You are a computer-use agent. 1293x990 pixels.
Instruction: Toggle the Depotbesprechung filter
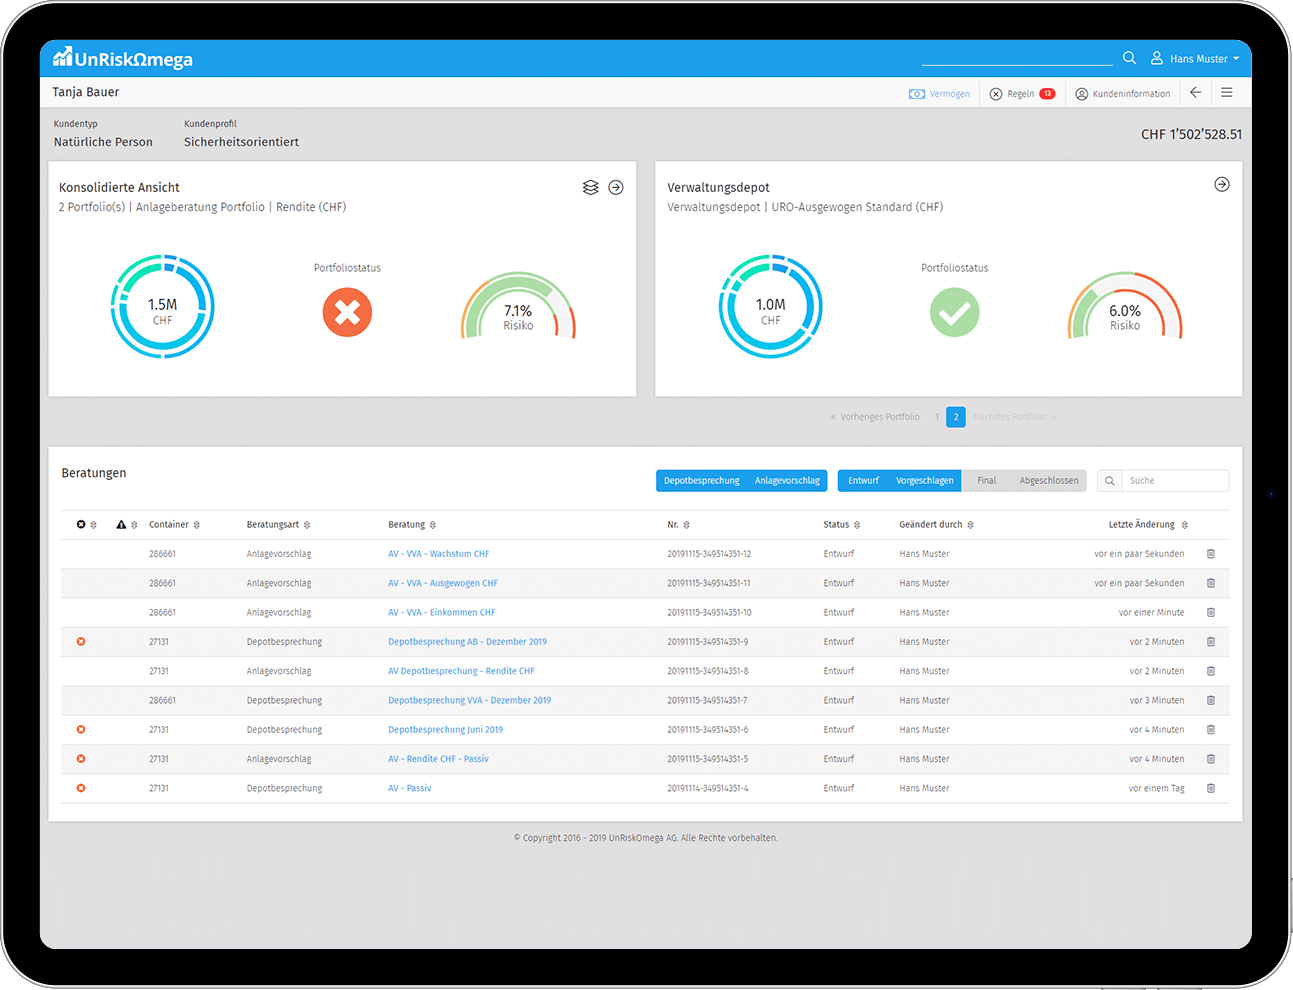tap(702, 481)
